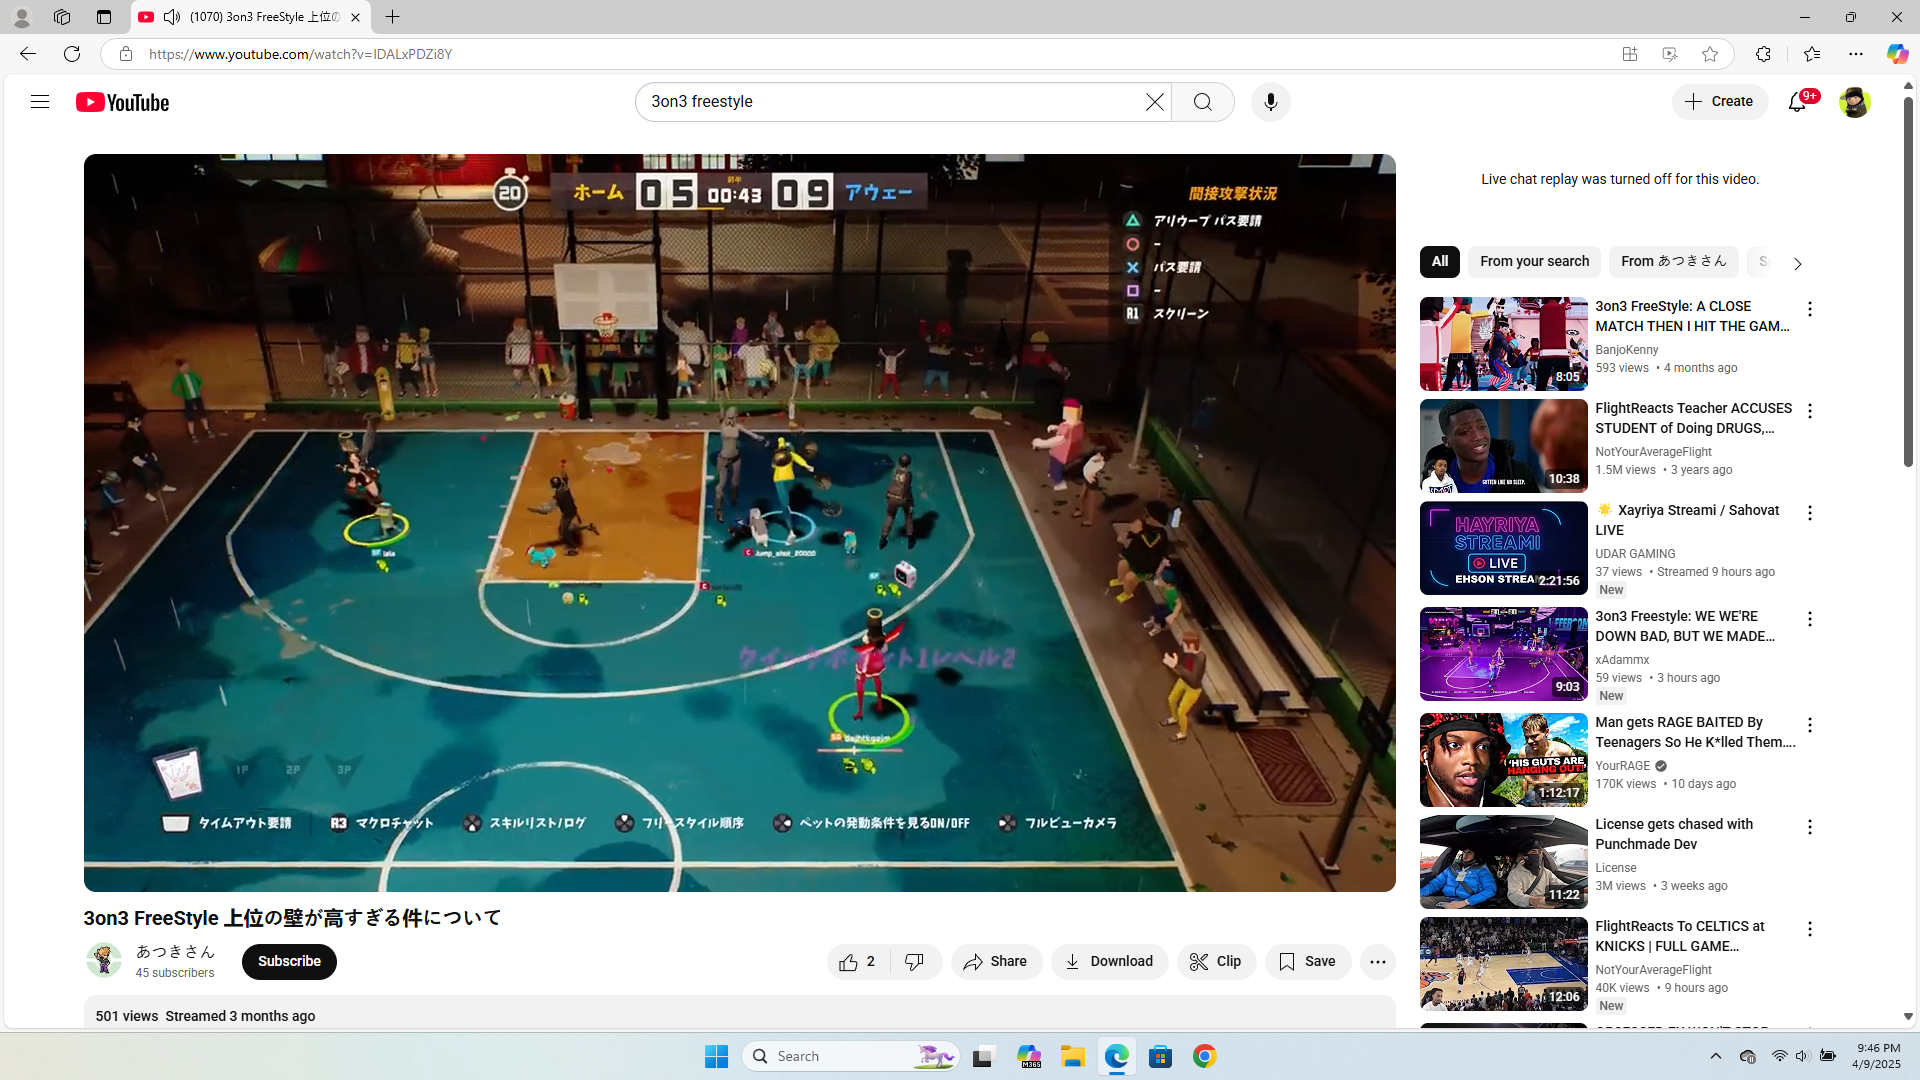Open the Favorites list in the toolbar

coord(1812,54)
